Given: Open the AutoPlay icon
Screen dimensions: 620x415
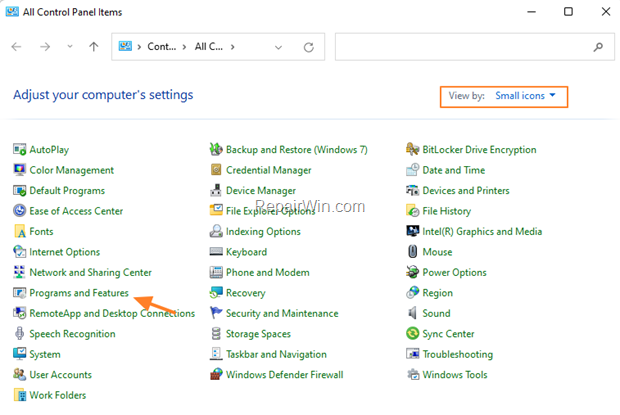Looking at the screenshot, I should (19, 149).
